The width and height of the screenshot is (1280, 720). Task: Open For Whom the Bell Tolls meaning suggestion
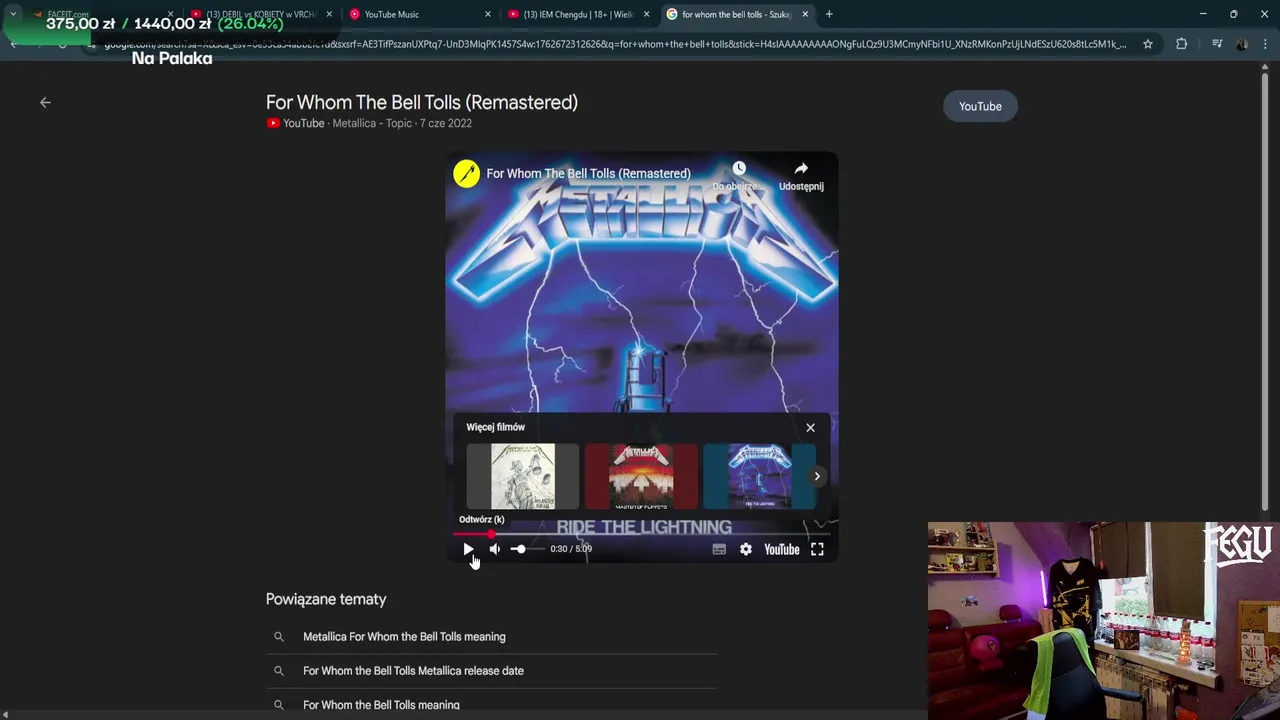pos(381,705)
